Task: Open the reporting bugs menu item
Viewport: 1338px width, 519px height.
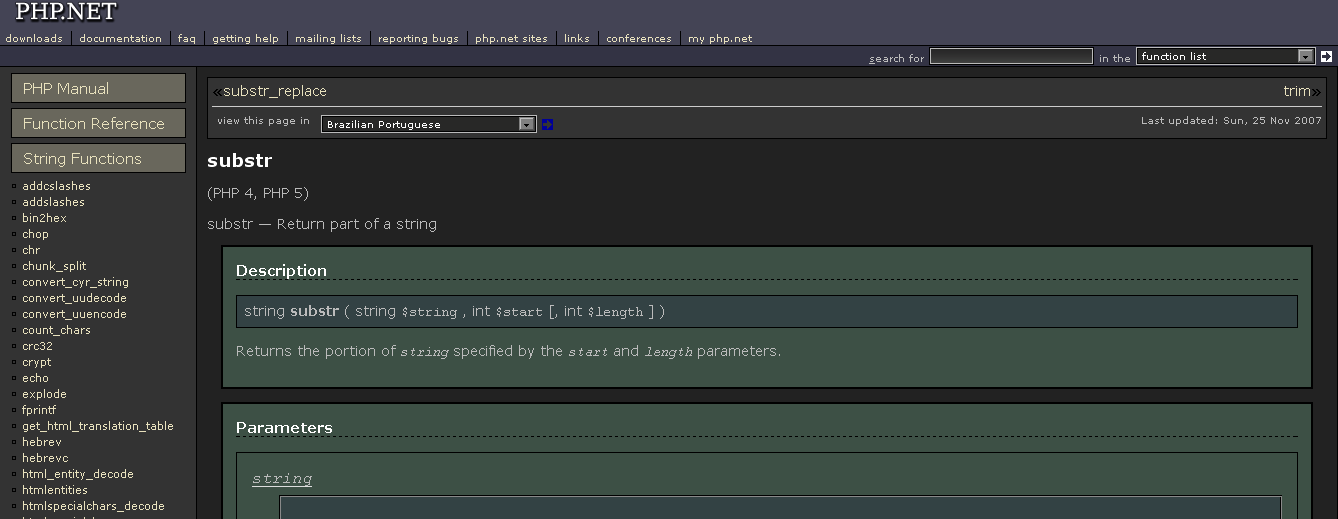Action: coord(418,39)
